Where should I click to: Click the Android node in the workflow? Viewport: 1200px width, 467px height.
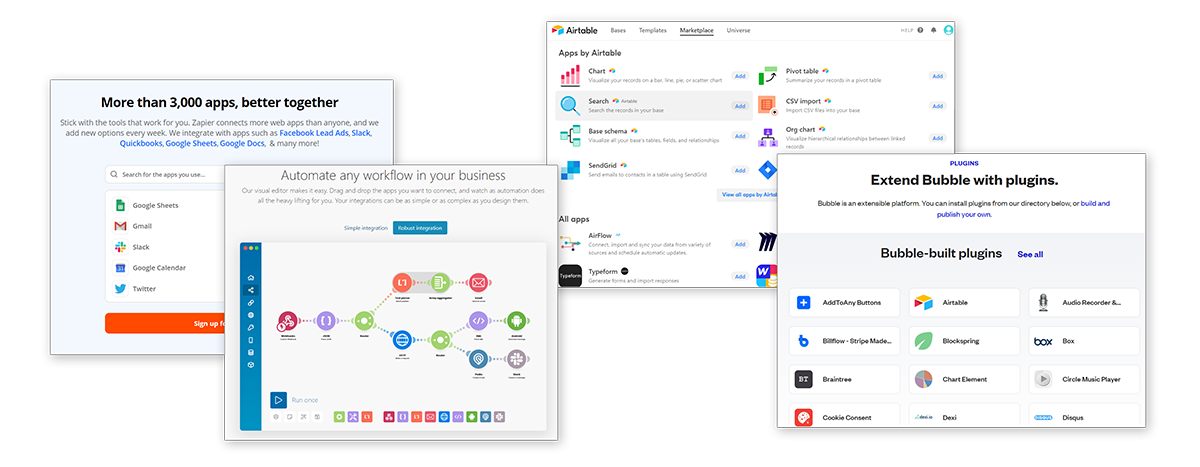(x=517, y=321)
